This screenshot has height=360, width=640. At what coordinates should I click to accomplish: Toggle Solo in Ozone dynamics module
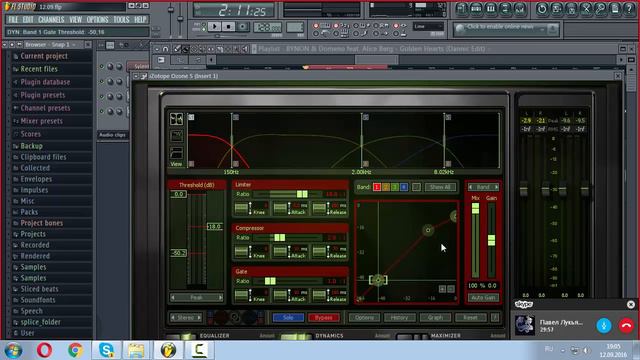click(288, 317)
